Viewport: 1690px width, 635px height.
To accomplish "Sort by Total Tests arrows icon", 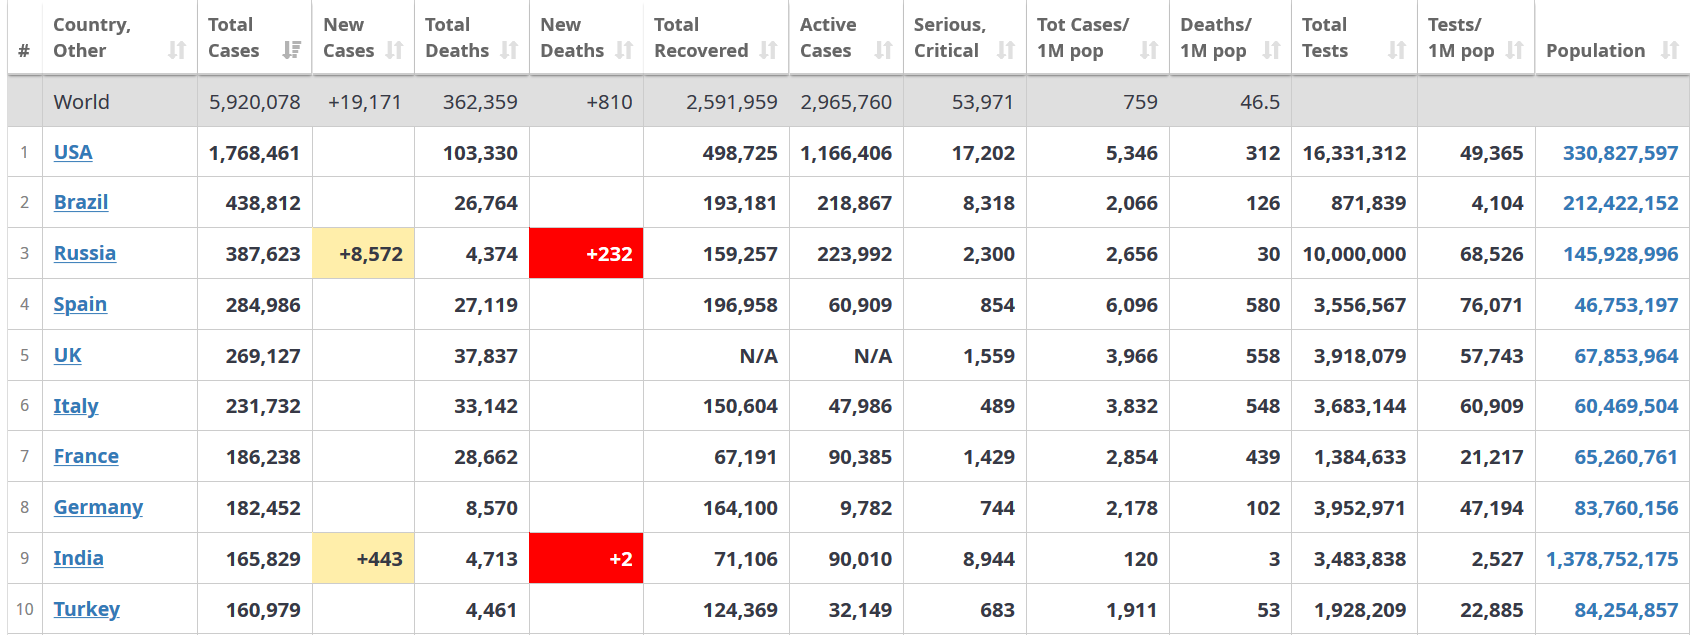I will [1397, 50].
